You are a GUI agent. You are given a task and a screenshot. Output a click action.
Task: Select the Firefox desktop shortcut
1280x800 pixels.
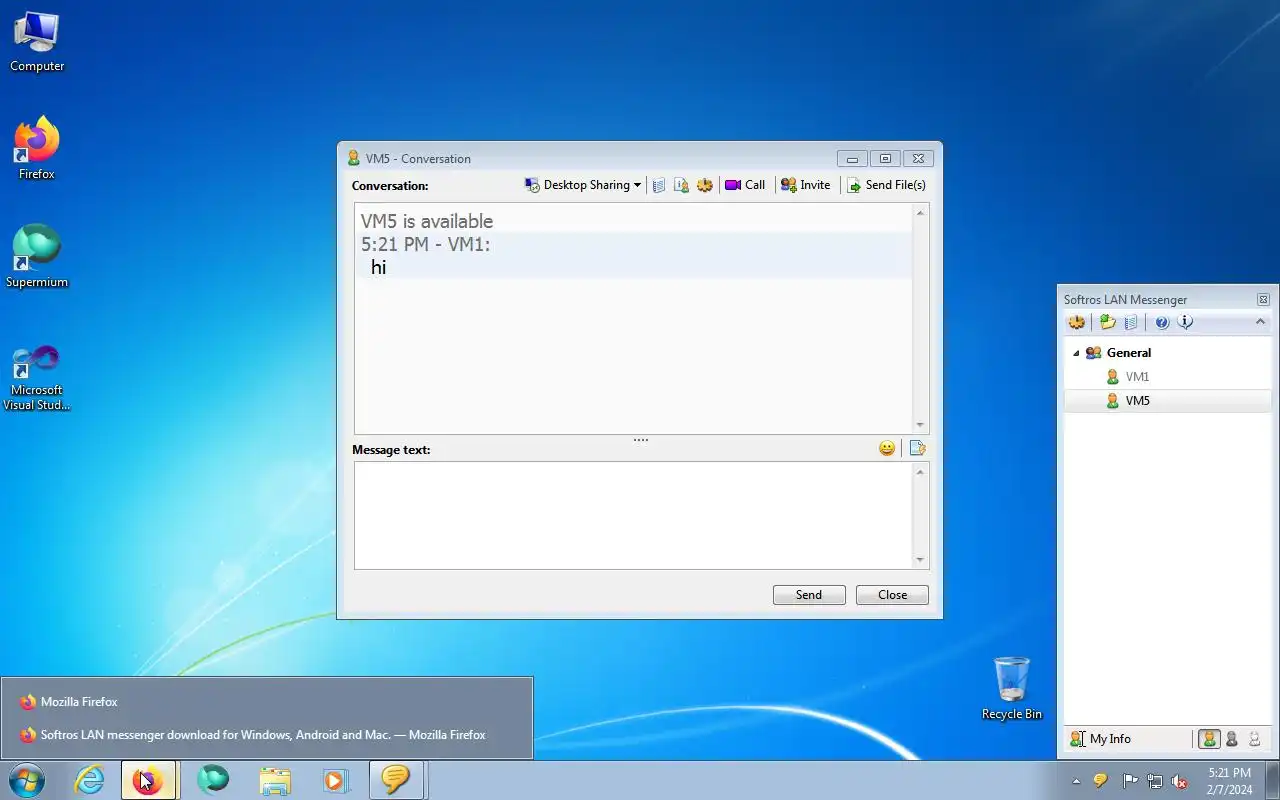coord(37,148)
